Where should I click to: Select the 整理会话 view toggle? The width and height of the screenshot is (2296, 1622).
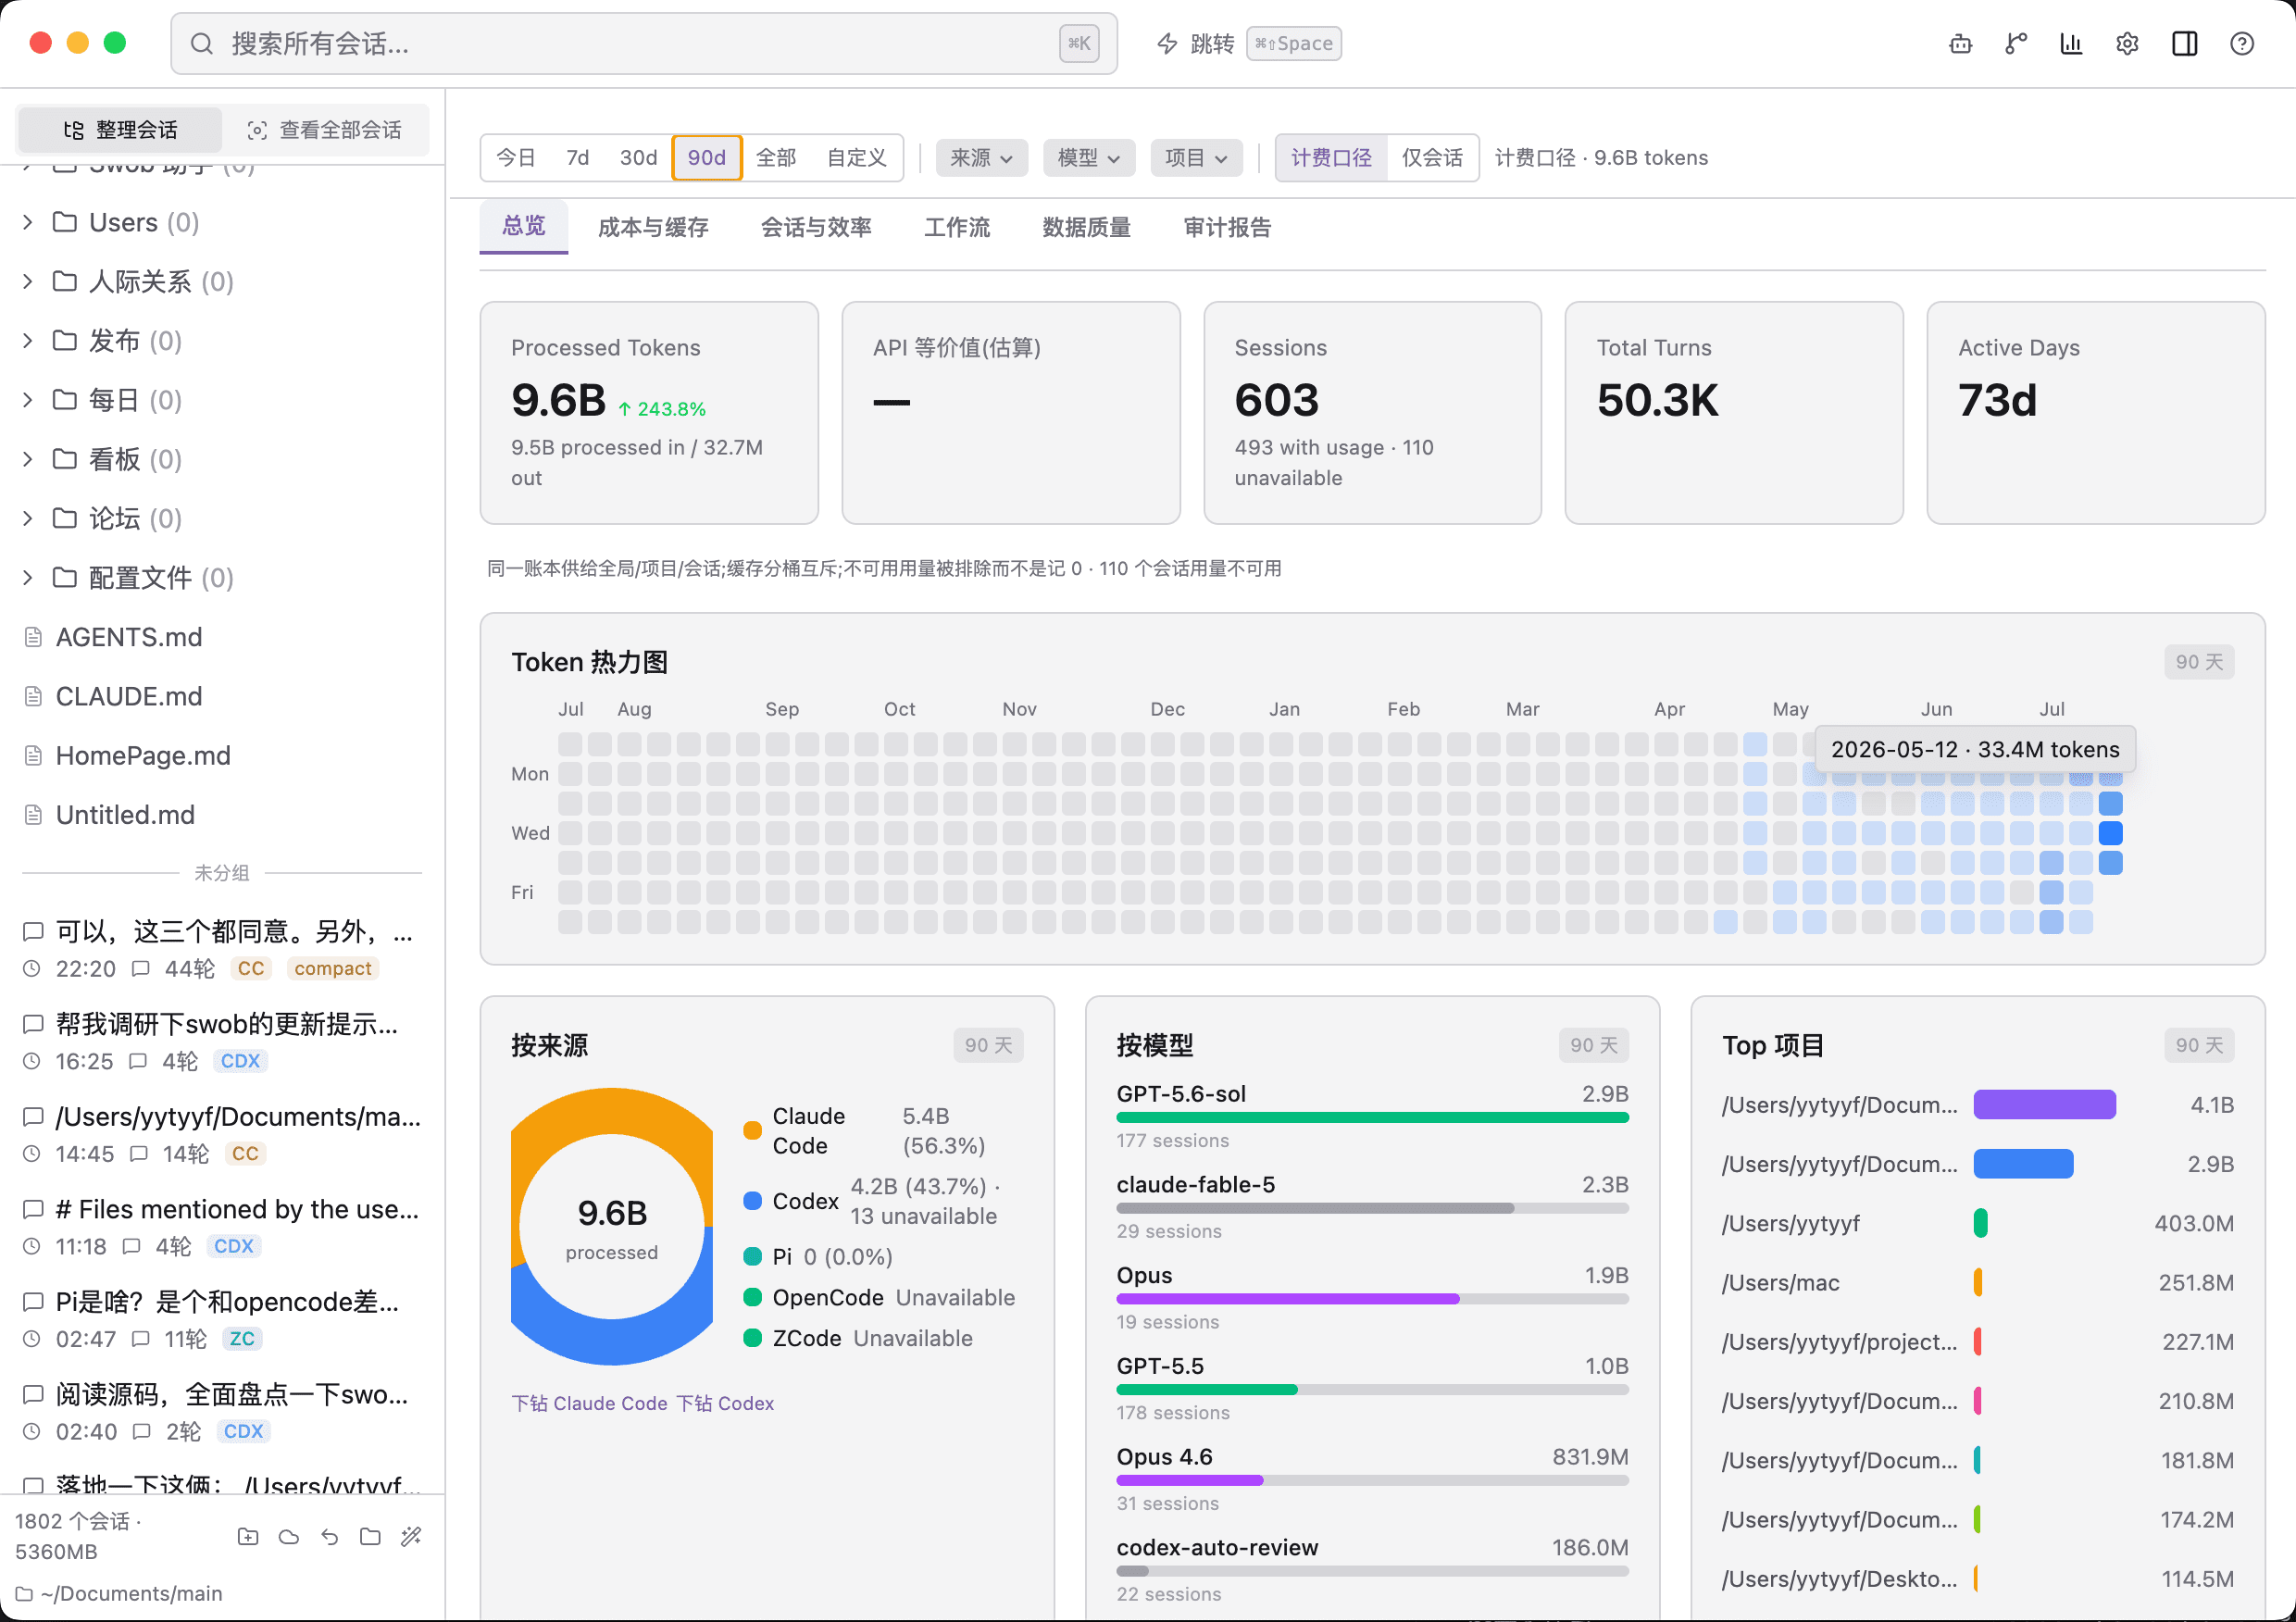pos(120,130)
